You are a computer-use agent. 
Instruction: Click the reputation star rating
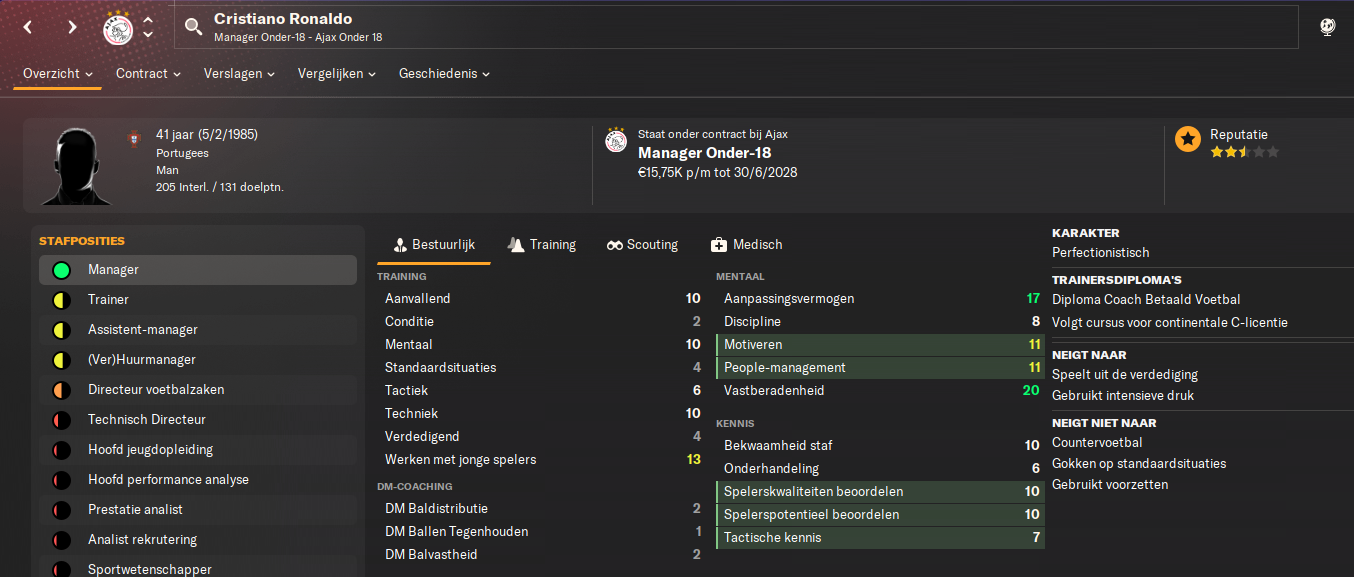click(1244, 152)
